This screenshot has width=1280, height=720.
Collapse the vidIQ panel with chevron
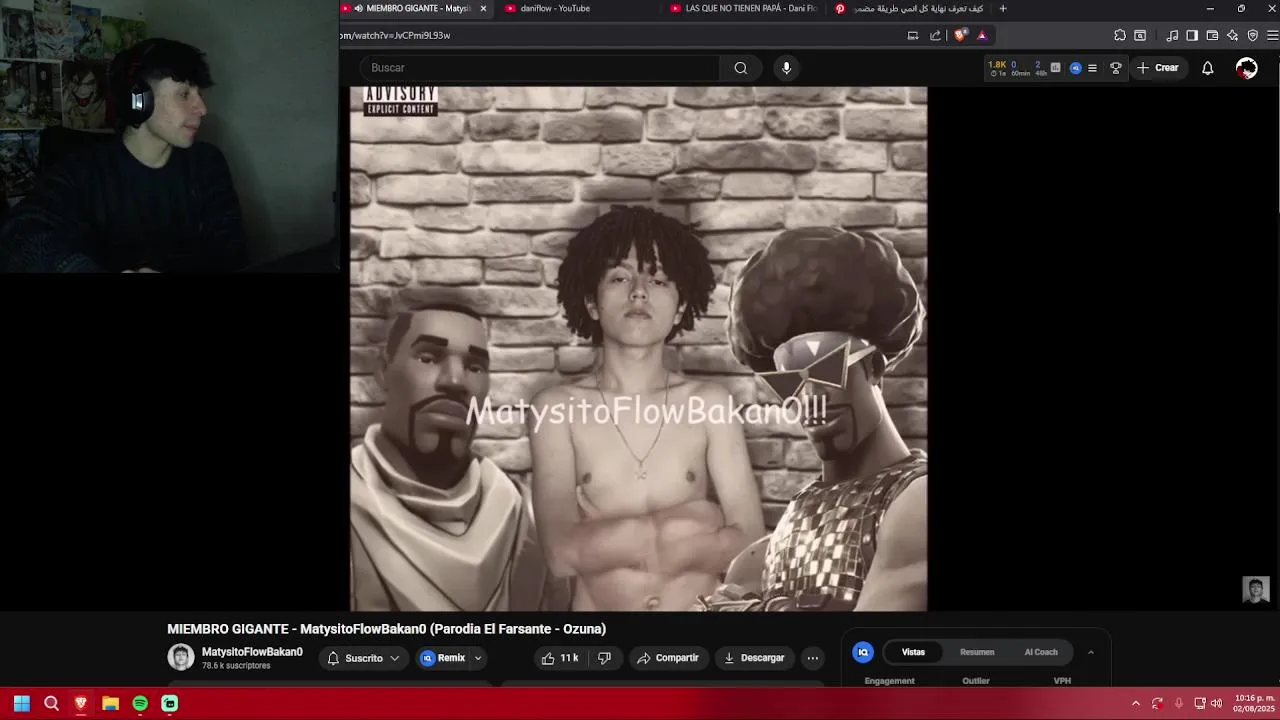(1091, 652)
